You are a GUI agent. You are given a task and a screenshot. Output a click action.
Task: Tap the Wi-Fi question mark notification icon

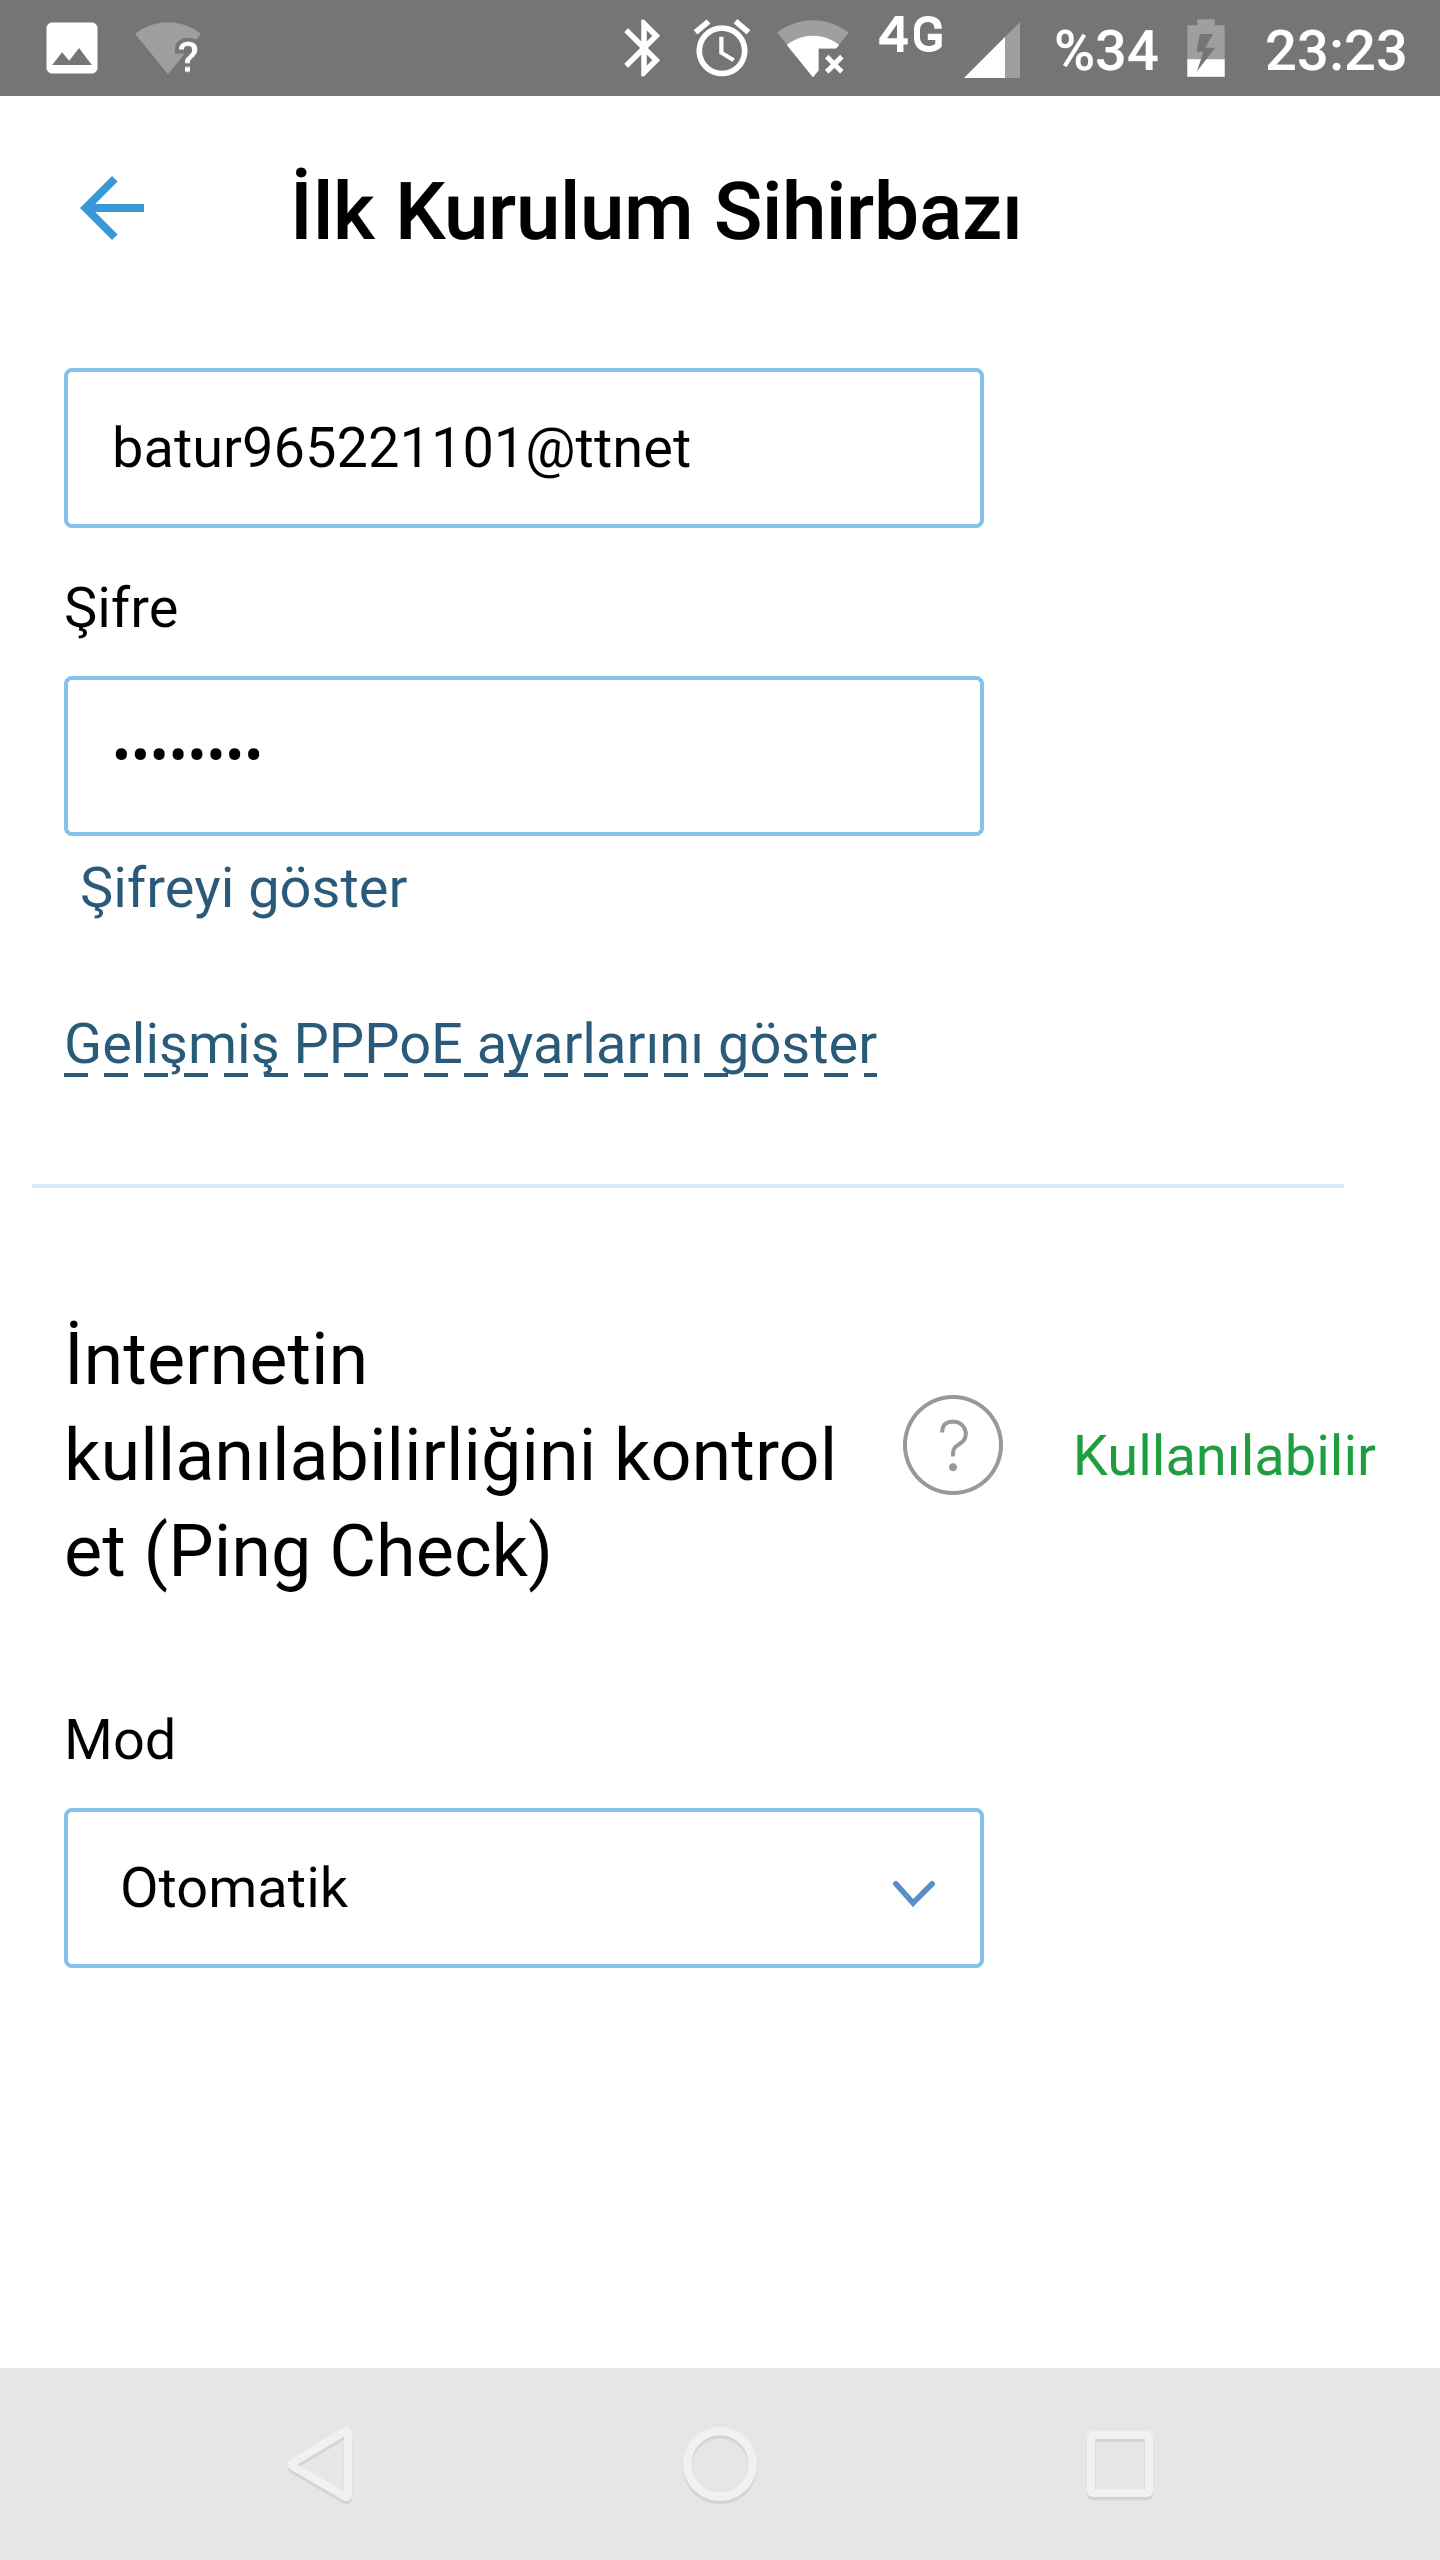(168, 49)
